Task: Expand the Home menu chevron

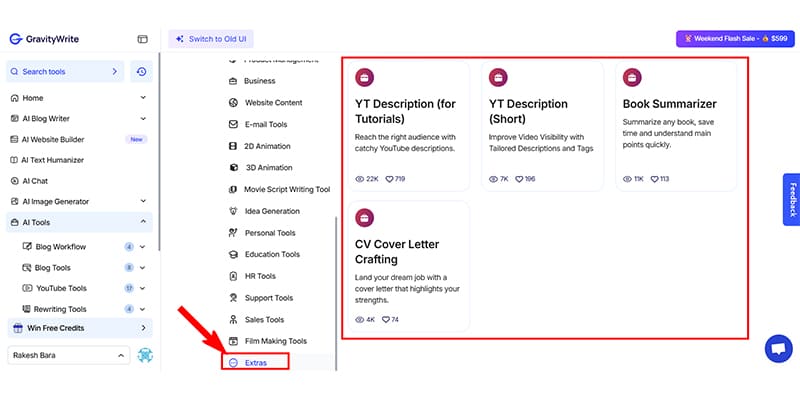Action: [143, 97]
